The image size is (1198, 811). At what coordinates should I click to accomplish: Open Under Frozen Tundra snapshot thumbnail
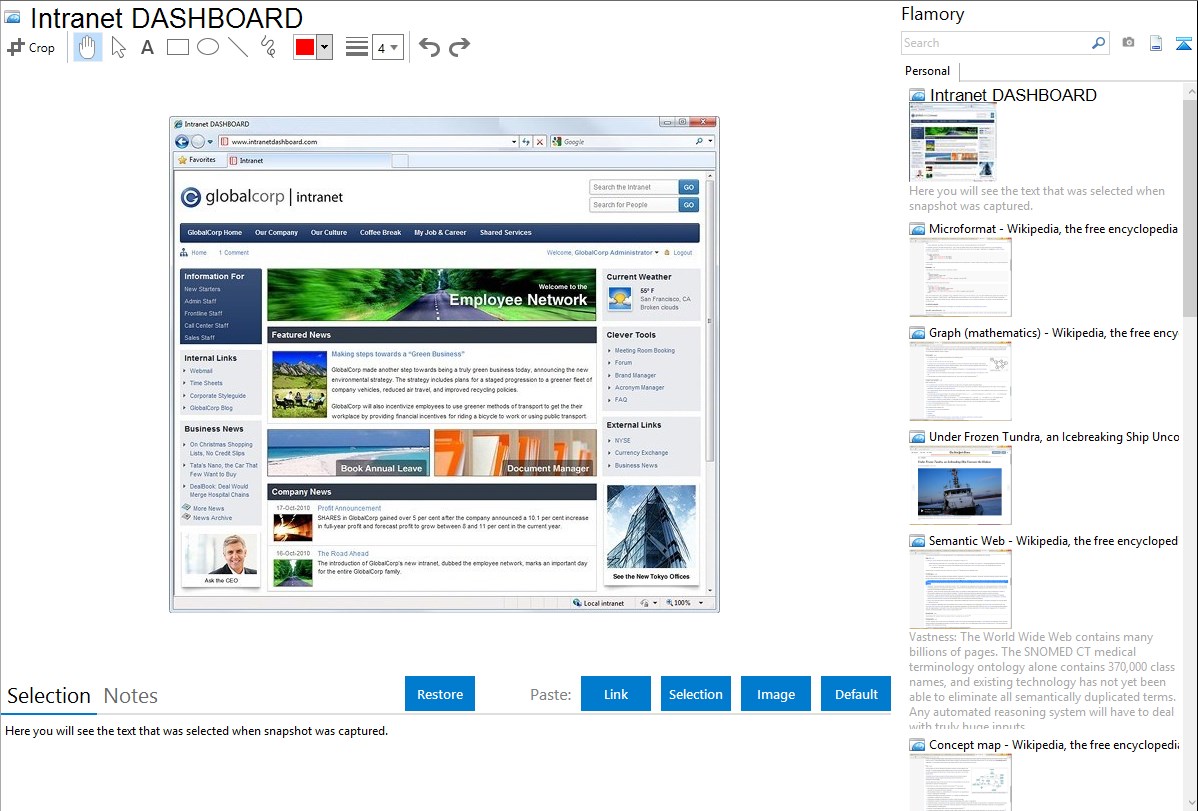point(960,485)
